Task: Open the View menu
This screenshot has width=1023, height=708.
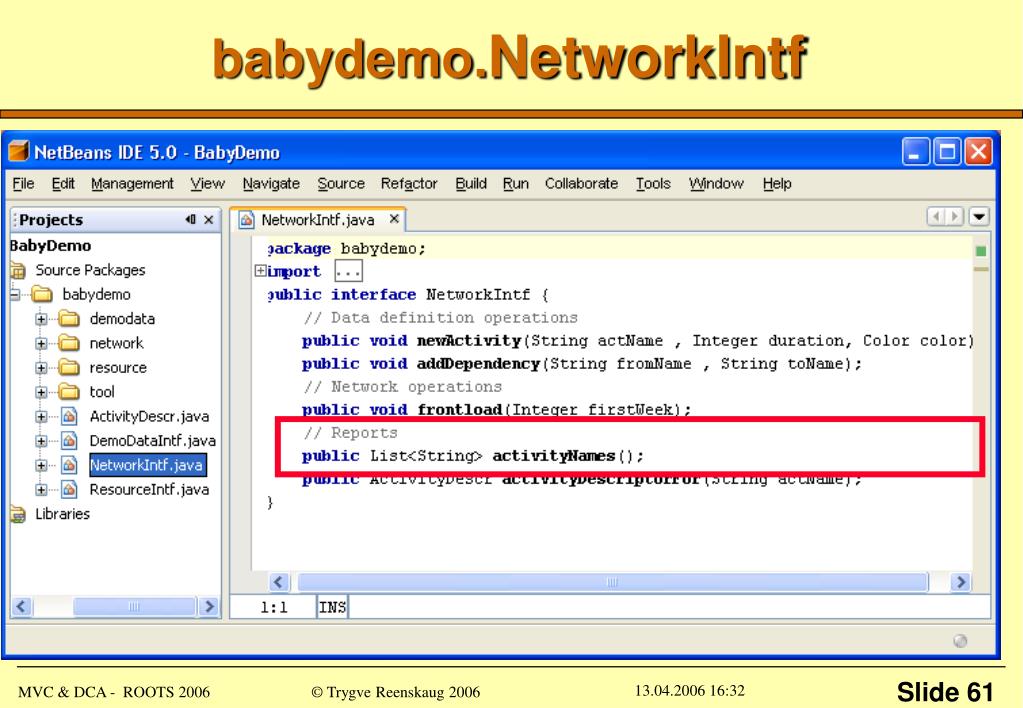Action: [207, 184]
